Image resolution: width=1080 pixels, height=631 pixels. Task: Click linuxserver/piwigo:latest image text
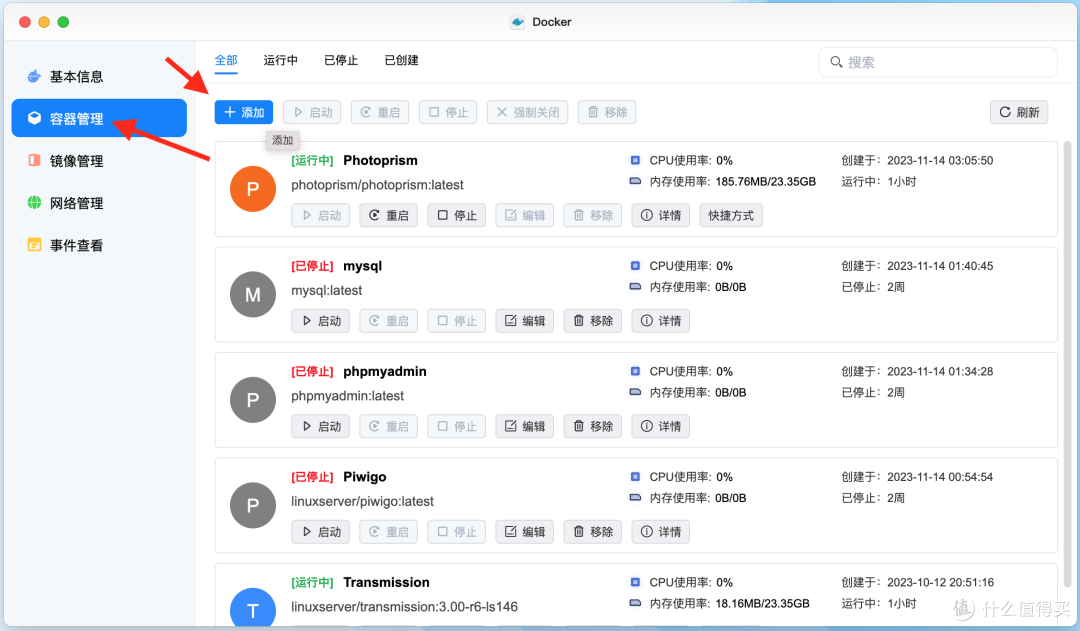click(x=362, y=501)
